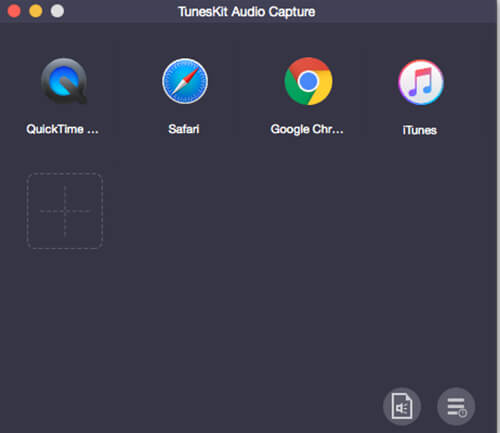
Task: Open the audio format settings icon
Action: point(402,406)
